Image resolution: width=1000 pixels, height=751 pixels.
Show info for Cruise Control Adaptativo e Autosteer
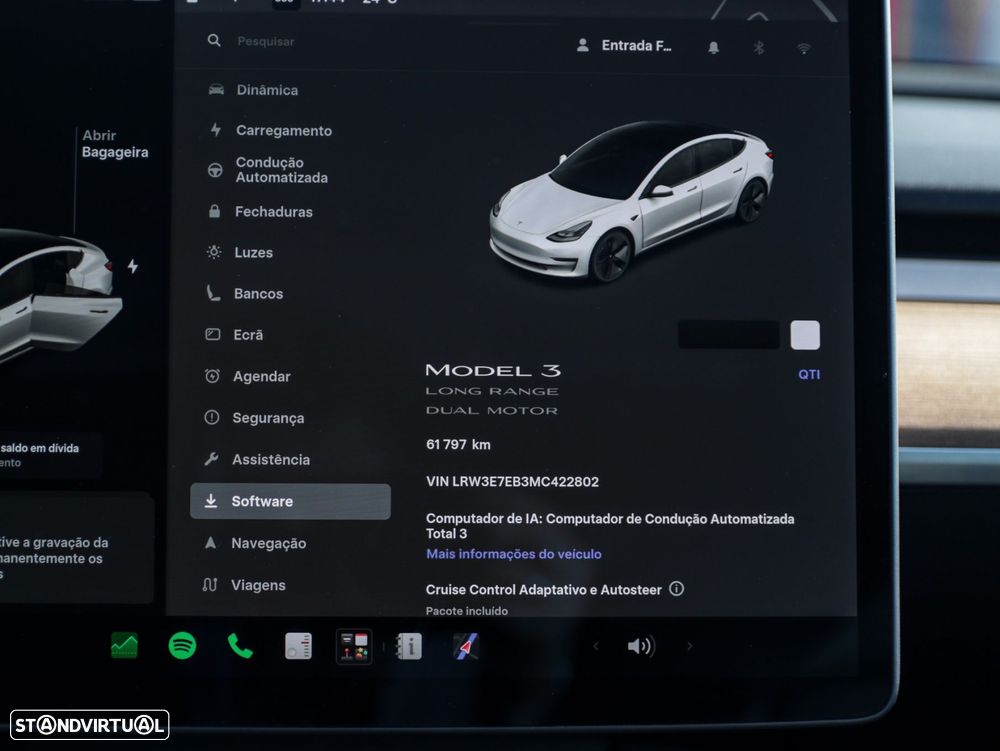tap(677, 589)
